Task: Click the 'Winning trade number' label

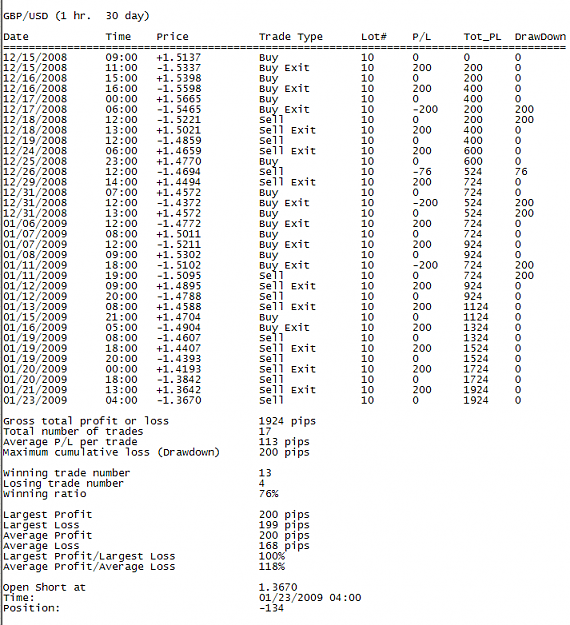Action: click(67, 473)
